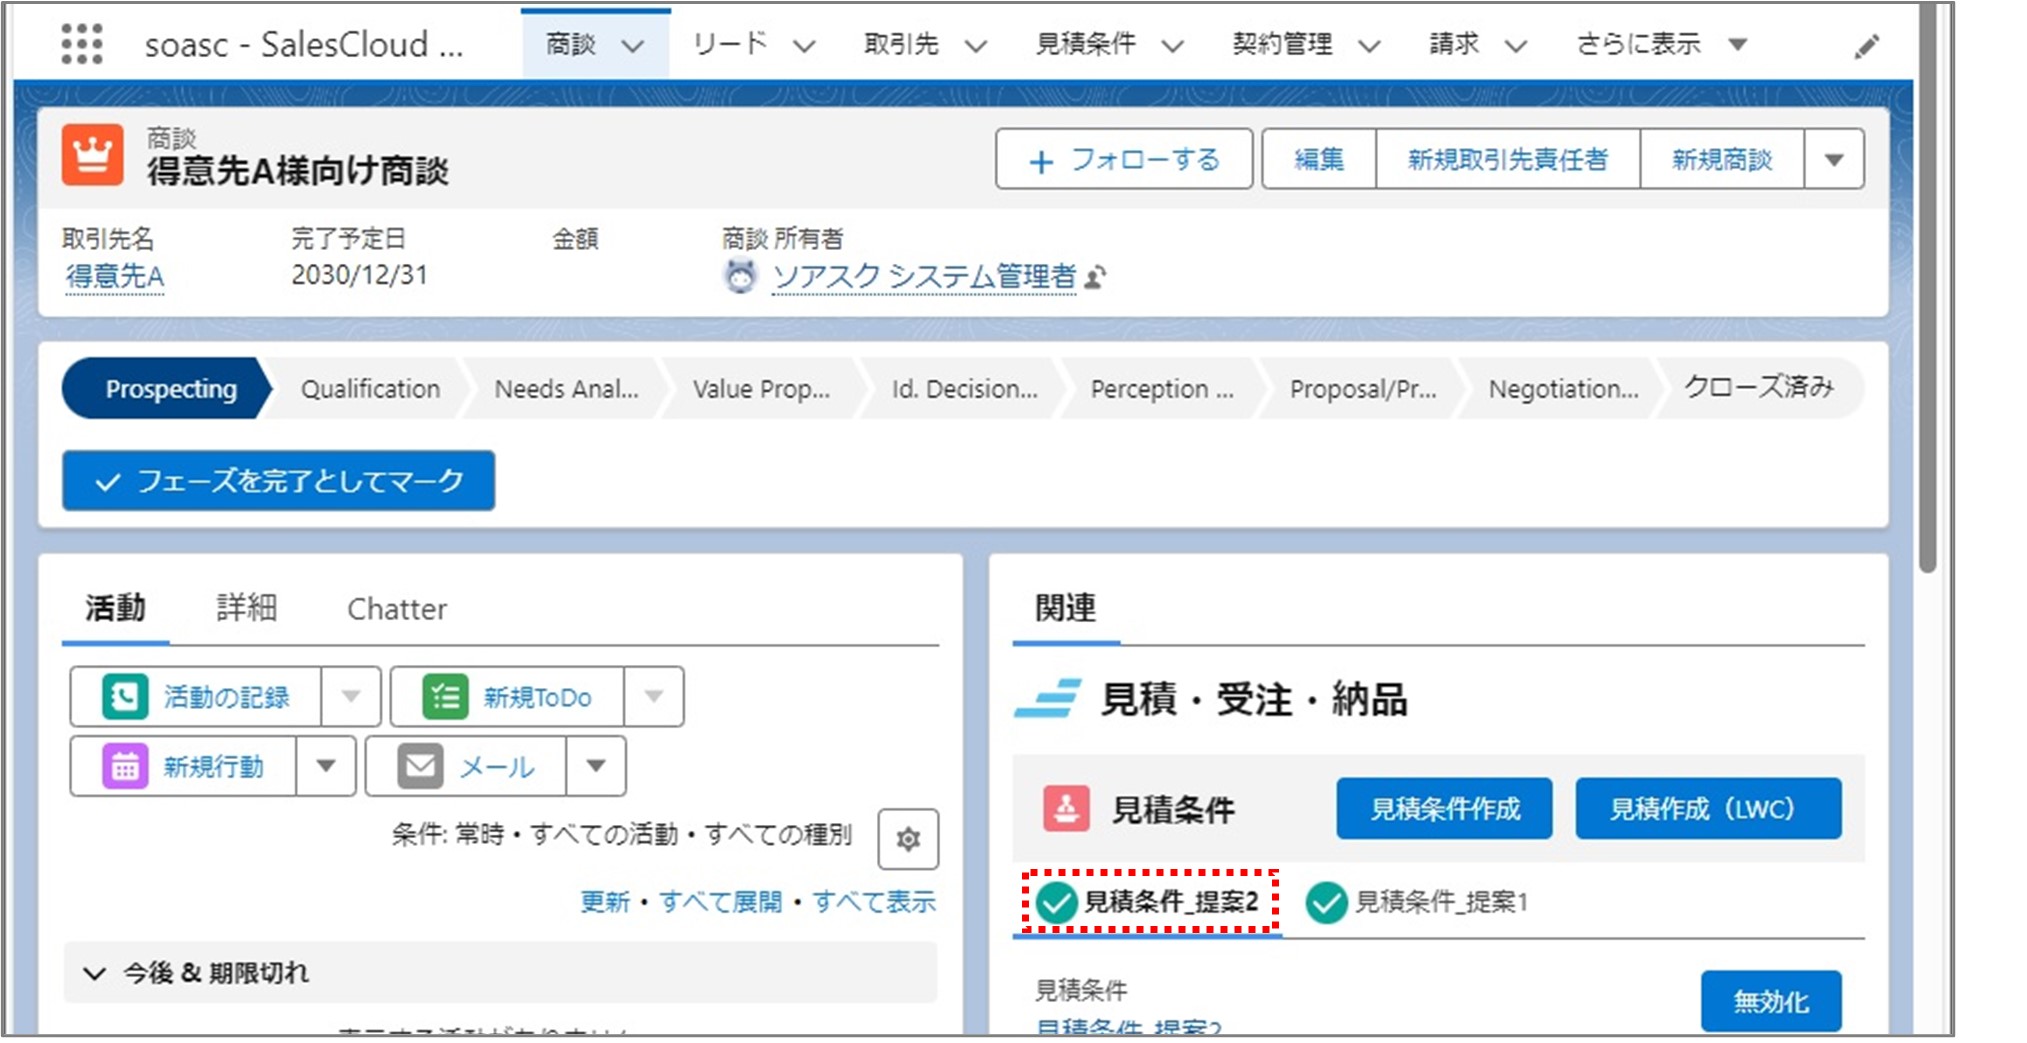Viewport: 2027px width, 1043px height.
Task: Select the 活動 tab
Action: pyautogui.click(x=115, y=608)
